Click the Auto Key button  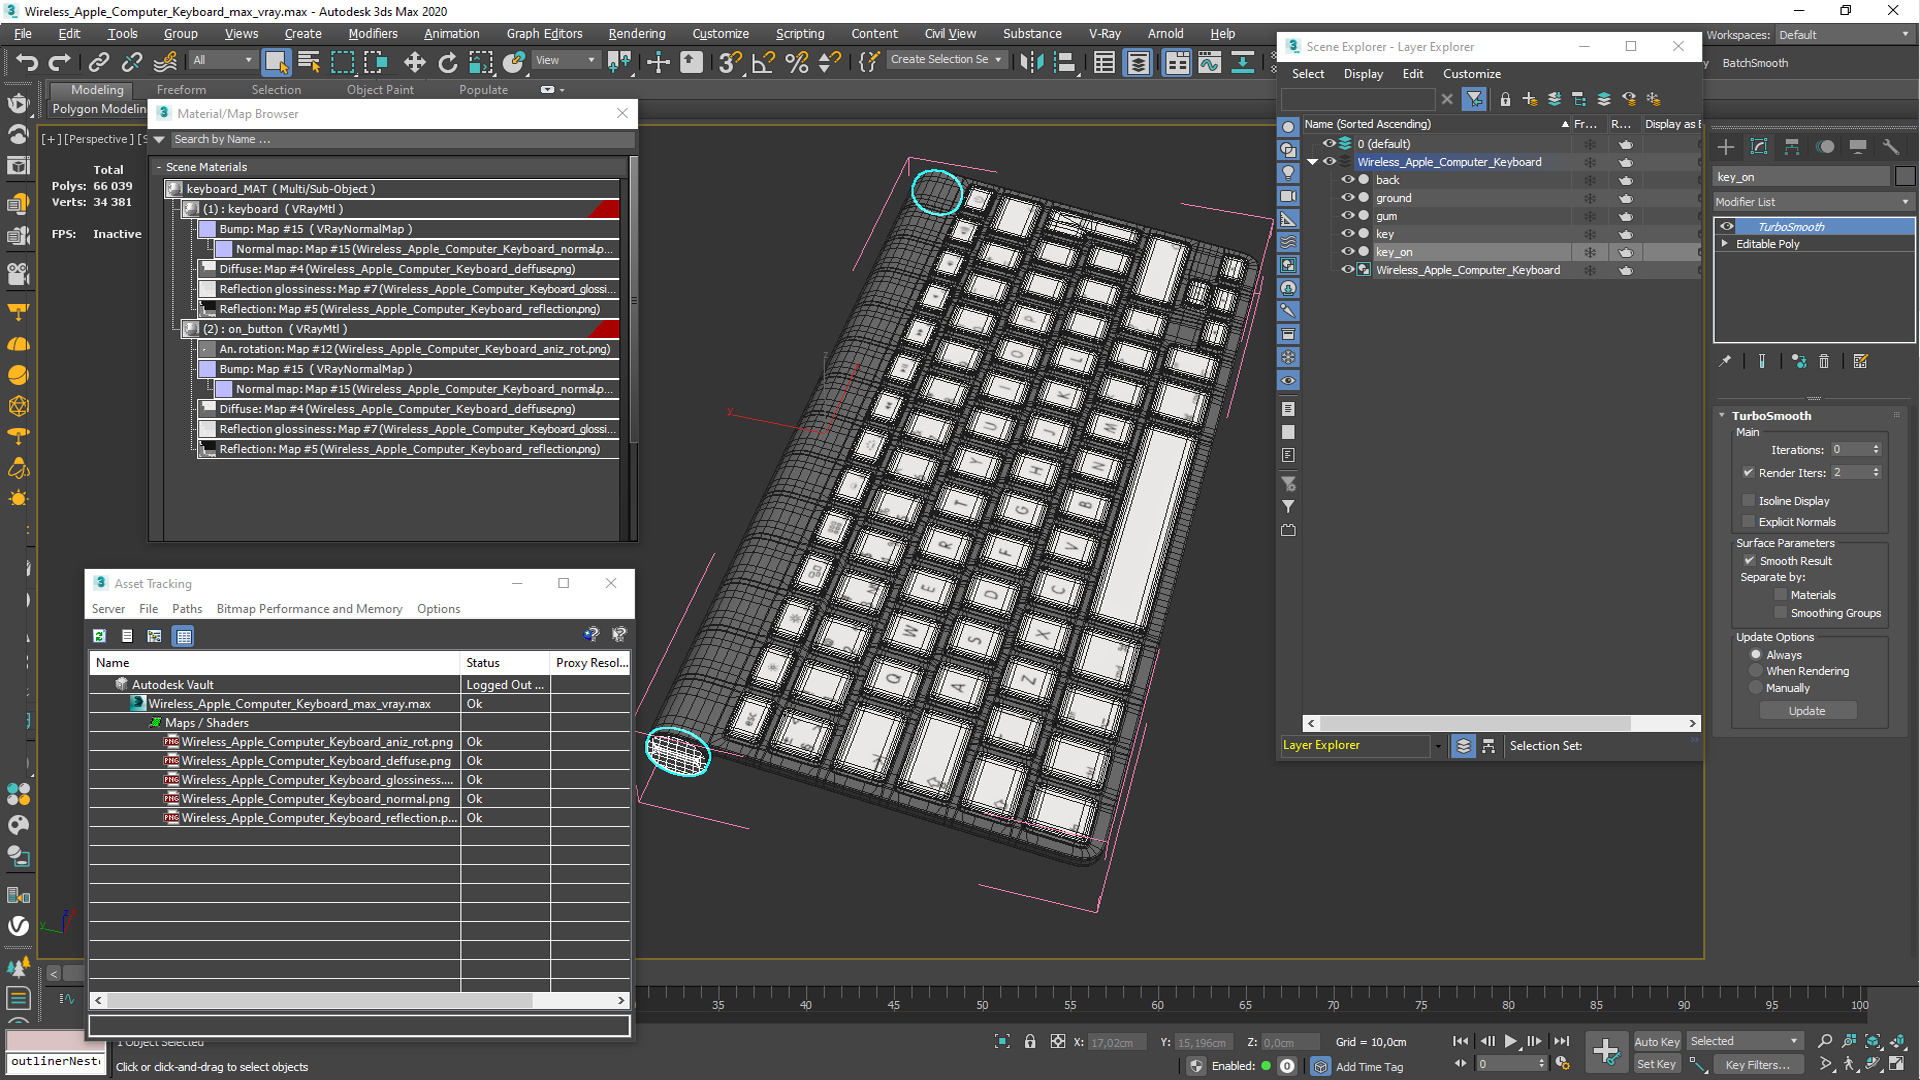(x=1657, y=1042)
